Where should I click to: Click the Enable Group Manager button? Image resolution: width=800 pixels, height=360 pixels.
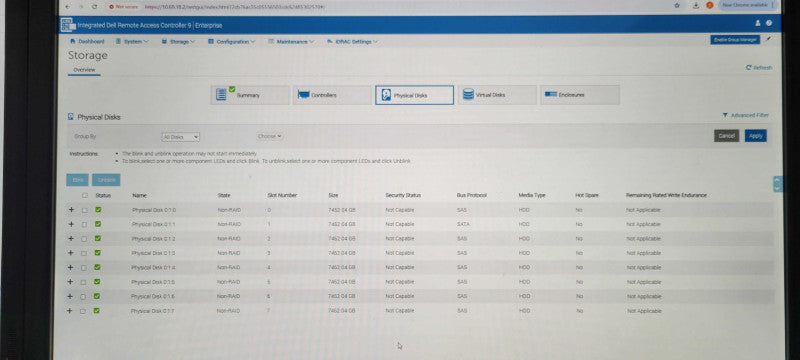coord(735,39)
